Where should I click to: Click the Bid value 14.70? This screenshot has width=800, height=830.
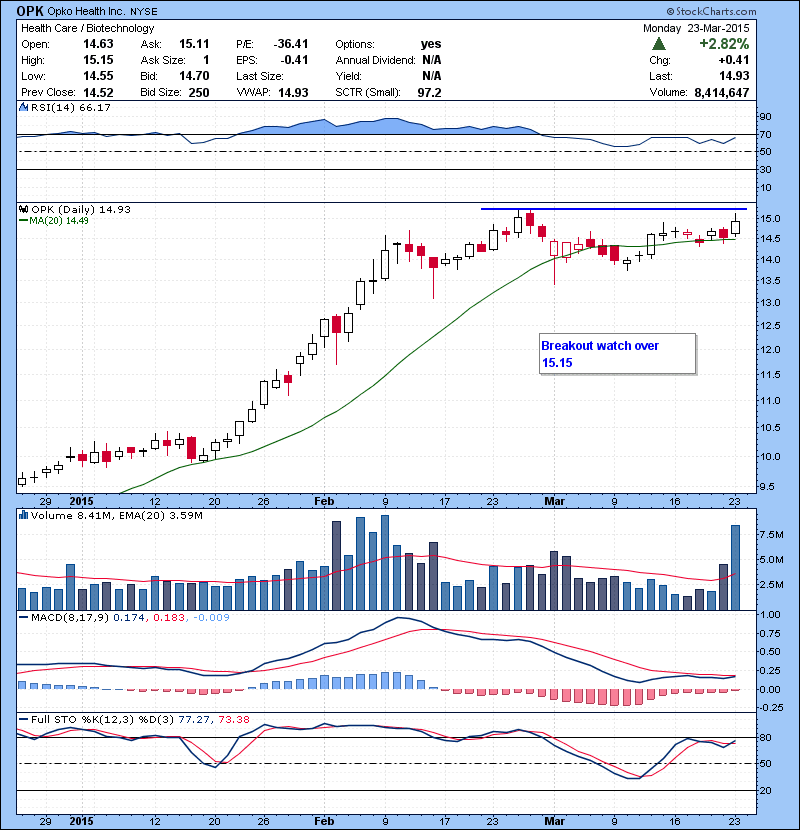[x=194, y=76]
